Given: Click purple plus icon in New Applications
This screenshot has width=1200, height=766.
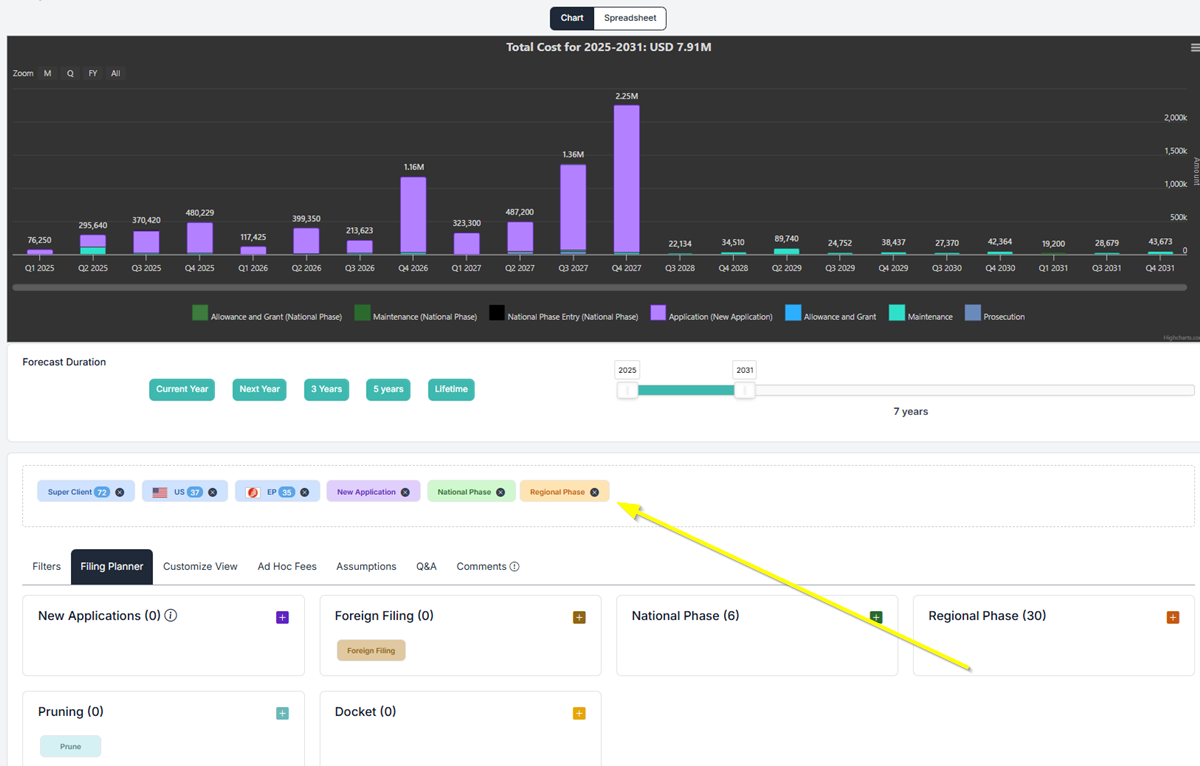Looking at the screenshot, I should click(282, 618).
